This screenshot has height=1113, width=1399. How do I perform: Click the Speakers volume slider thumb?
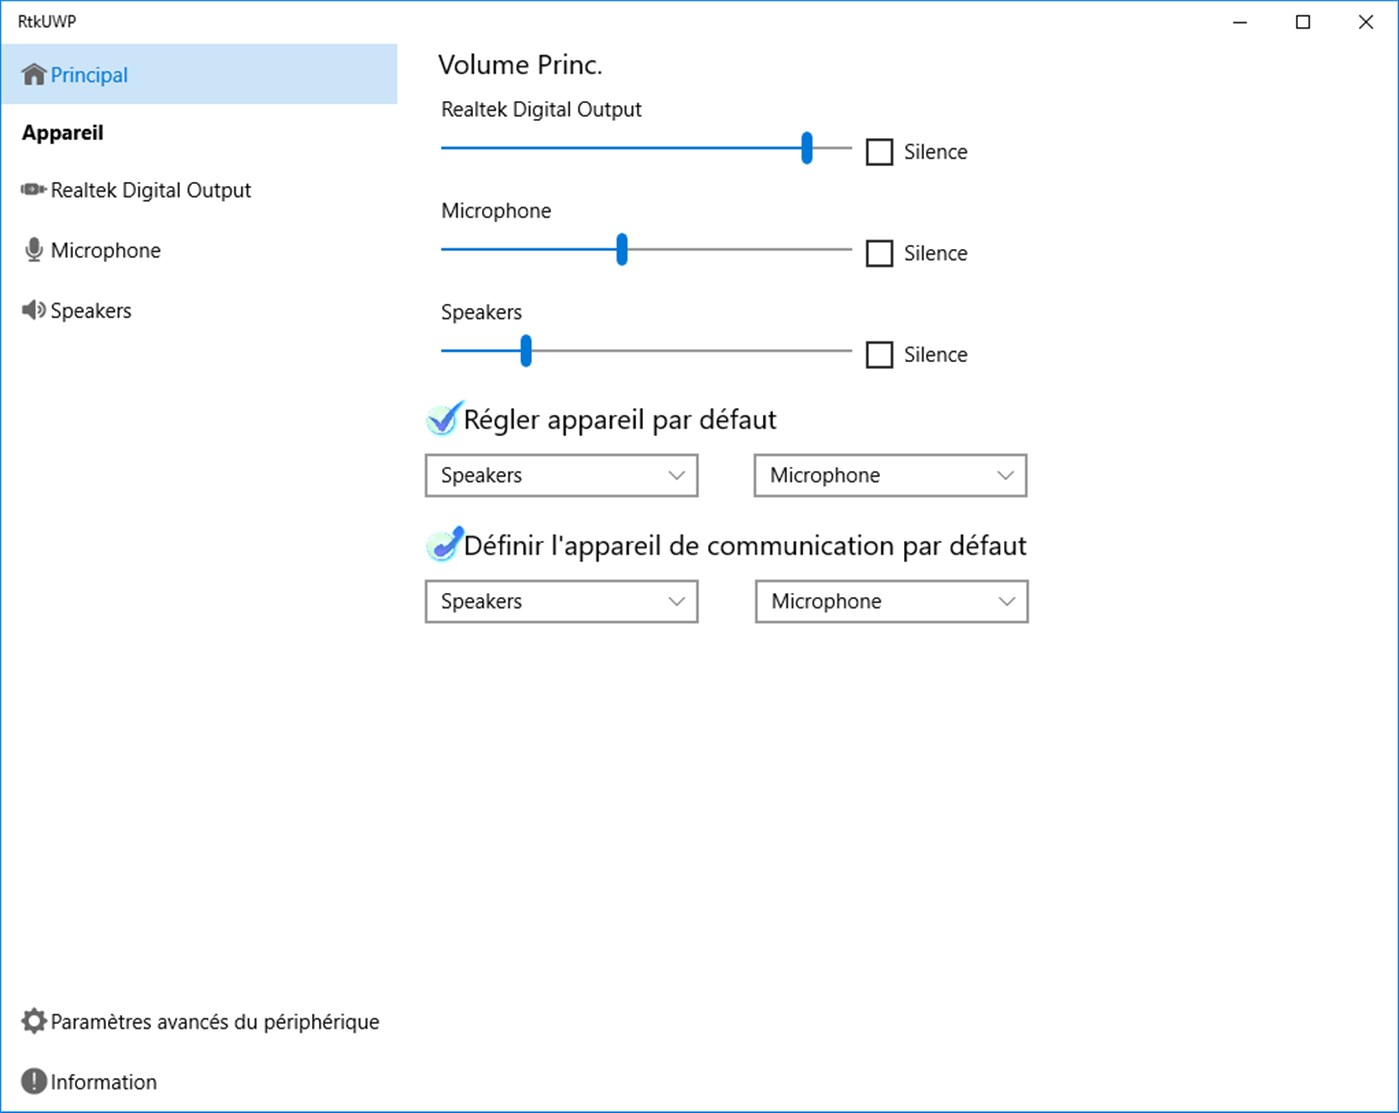click(x=526, y=351)
